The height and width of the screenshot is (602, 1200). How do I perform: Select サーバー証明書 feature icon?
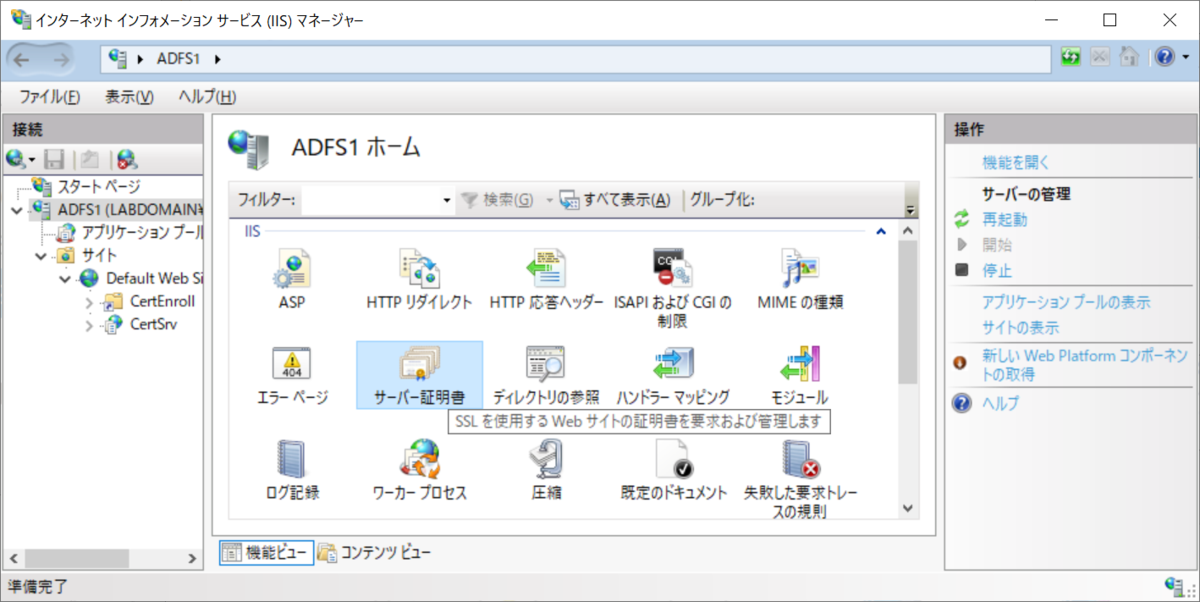coord(419,375)
